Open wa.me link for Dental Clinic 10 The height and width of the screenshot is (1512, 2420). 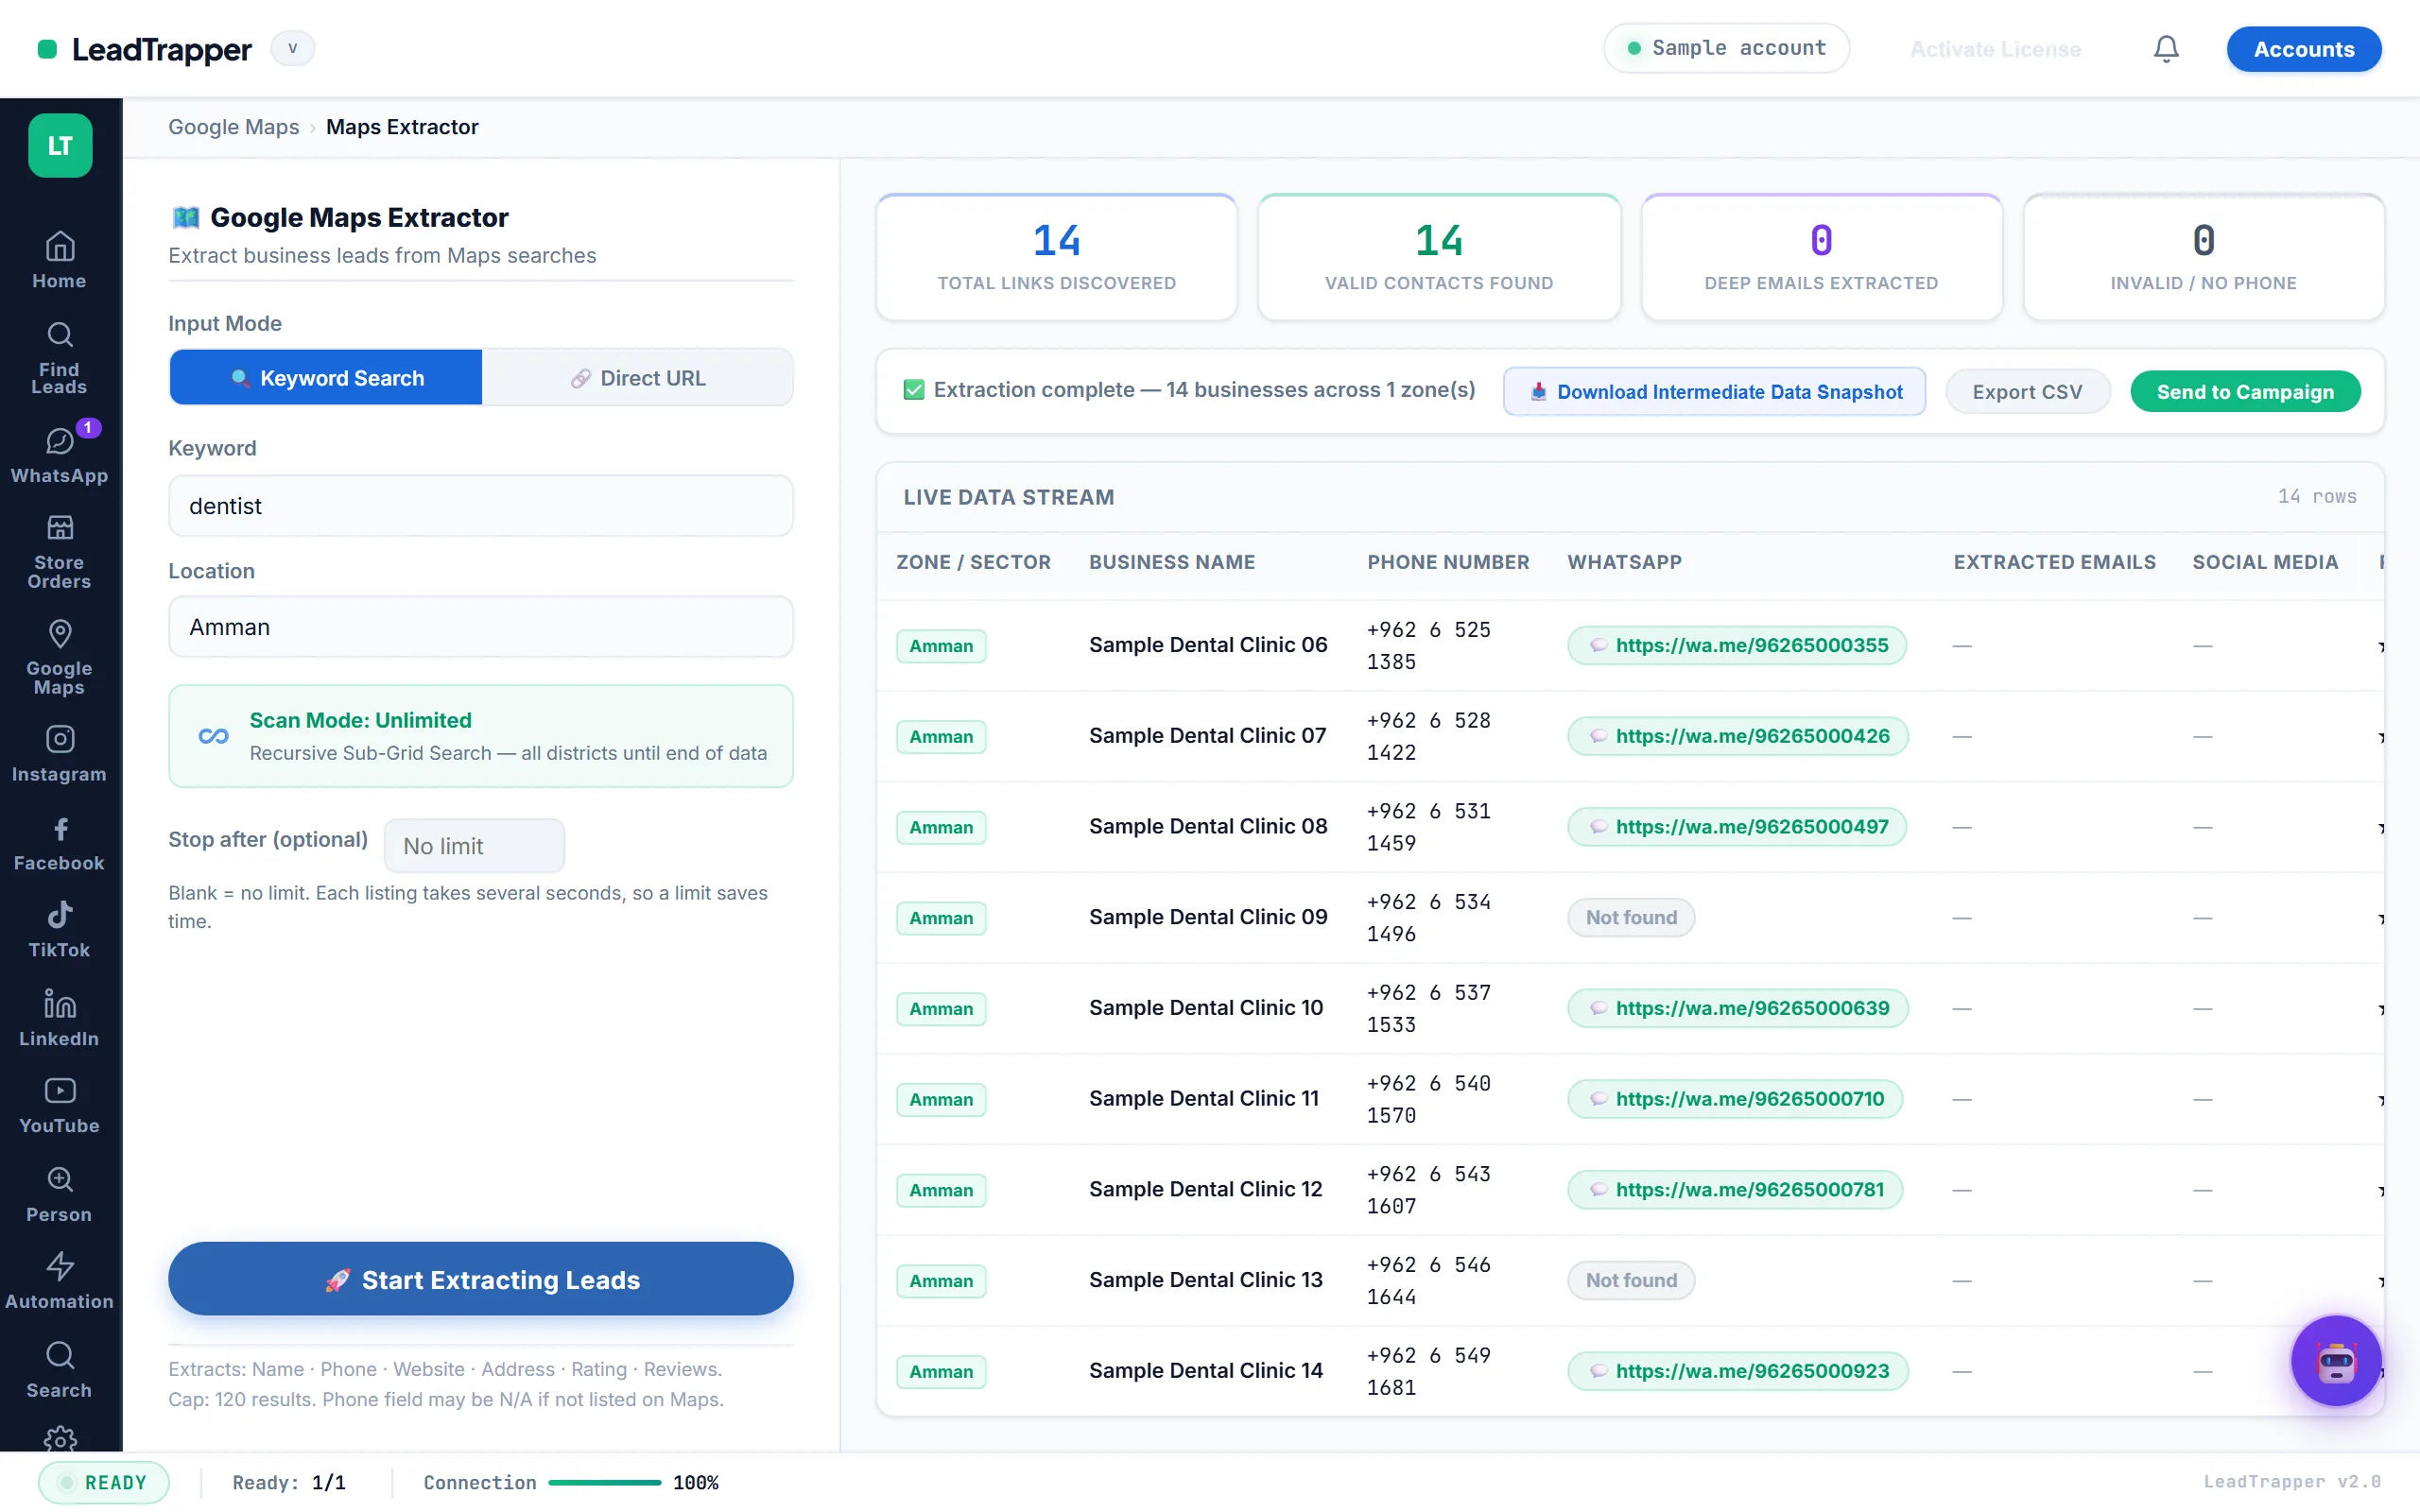tap(1738, 1008)
